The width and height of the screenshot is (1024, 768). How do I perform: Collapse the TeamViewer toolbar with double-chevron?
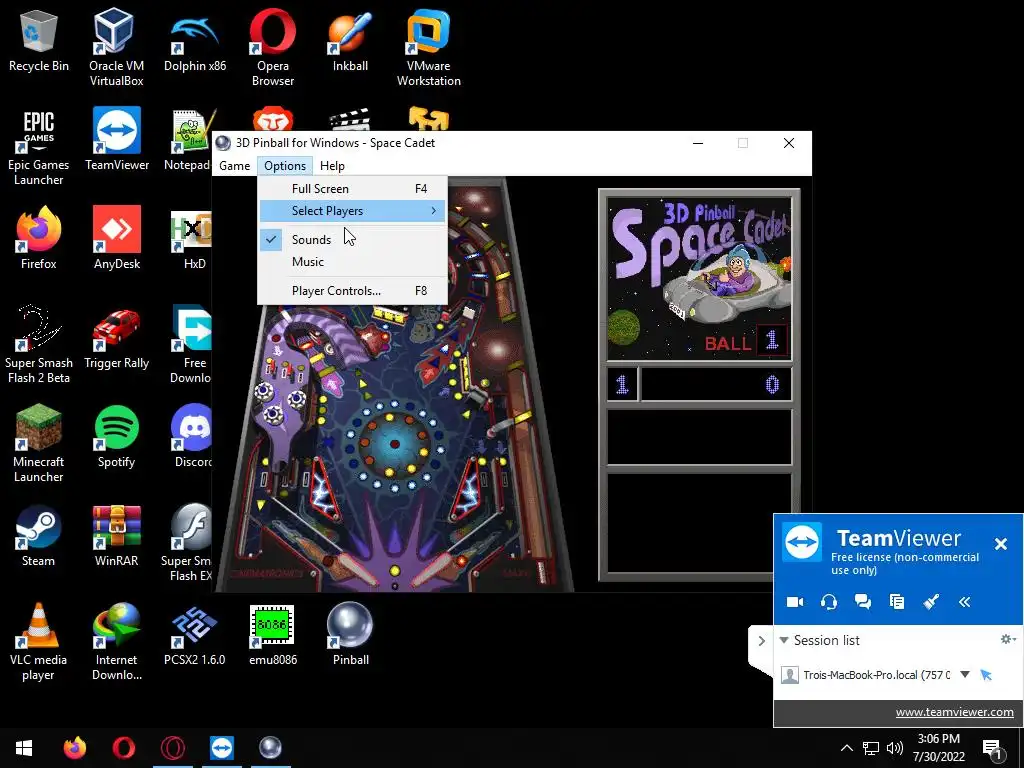(x=965, y=602)
